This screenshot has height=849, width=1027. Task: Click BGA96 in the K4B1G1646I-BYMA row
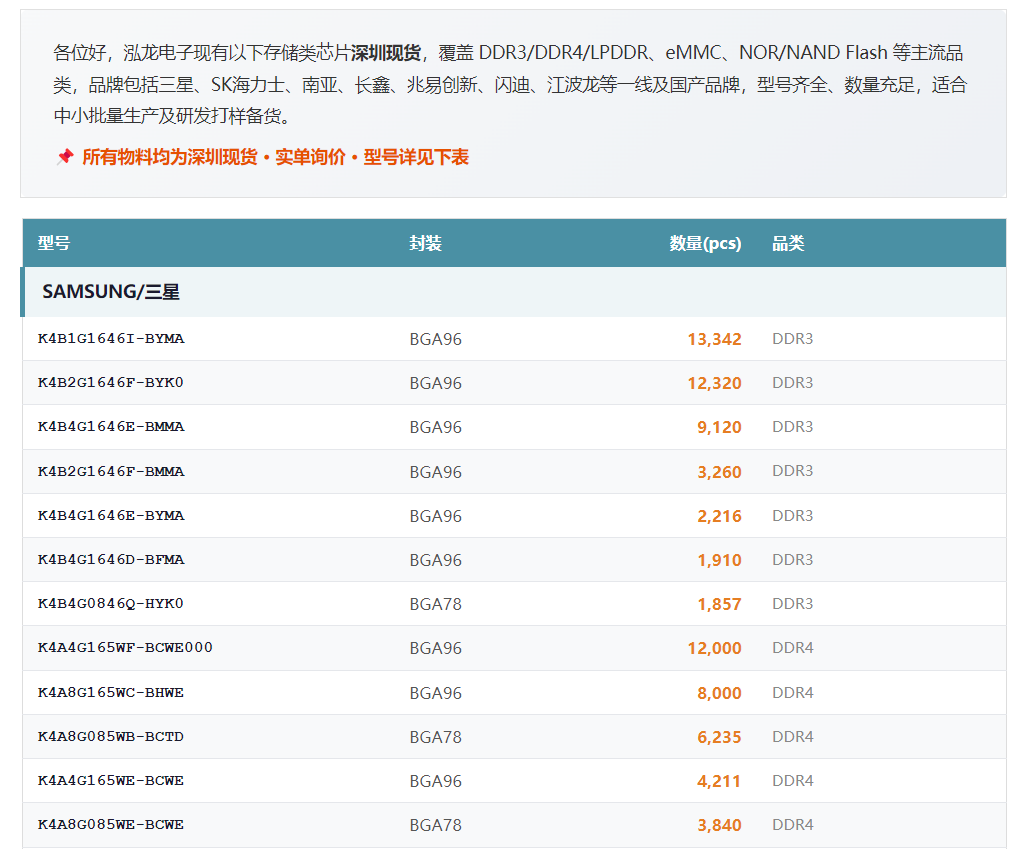point(436,339)
